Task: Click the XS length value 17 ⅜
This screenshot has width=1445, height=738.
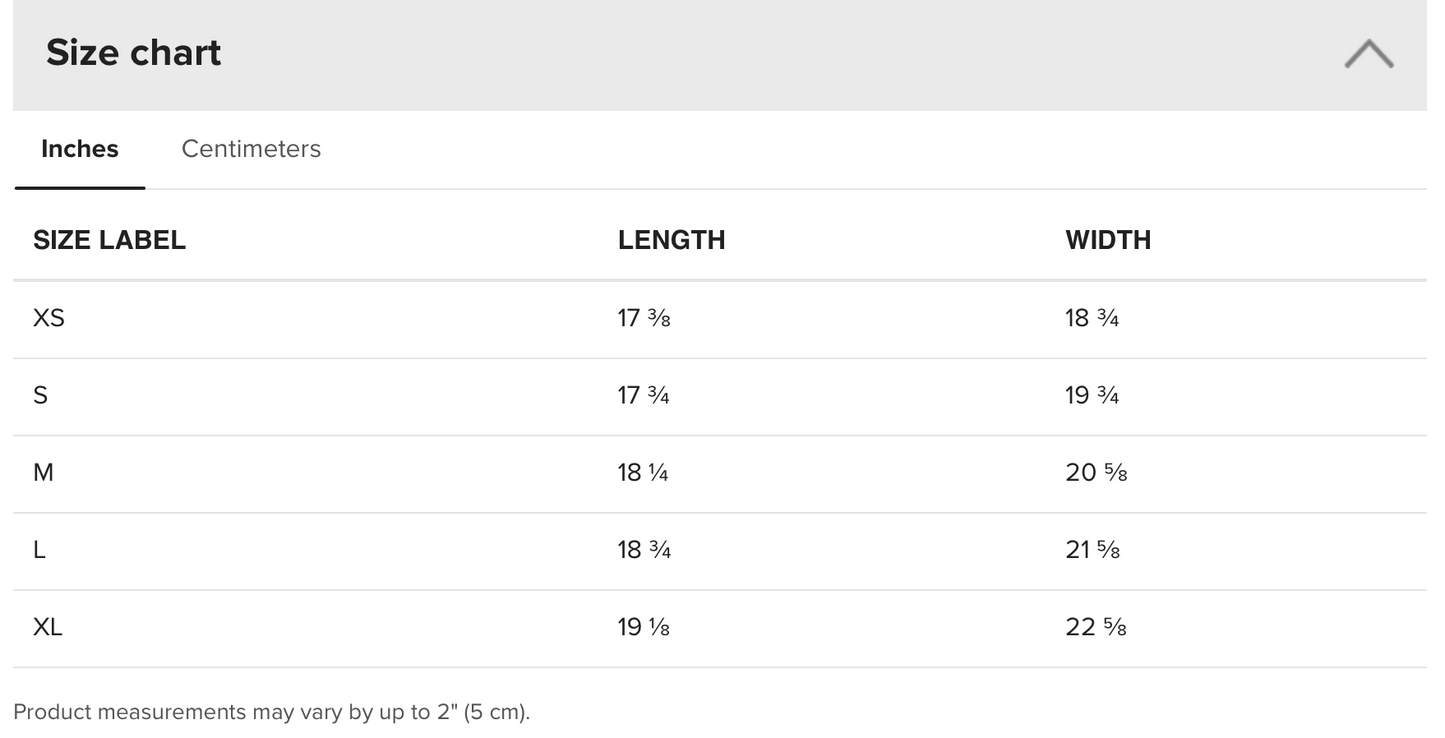Action: click(x=644, y=318)
